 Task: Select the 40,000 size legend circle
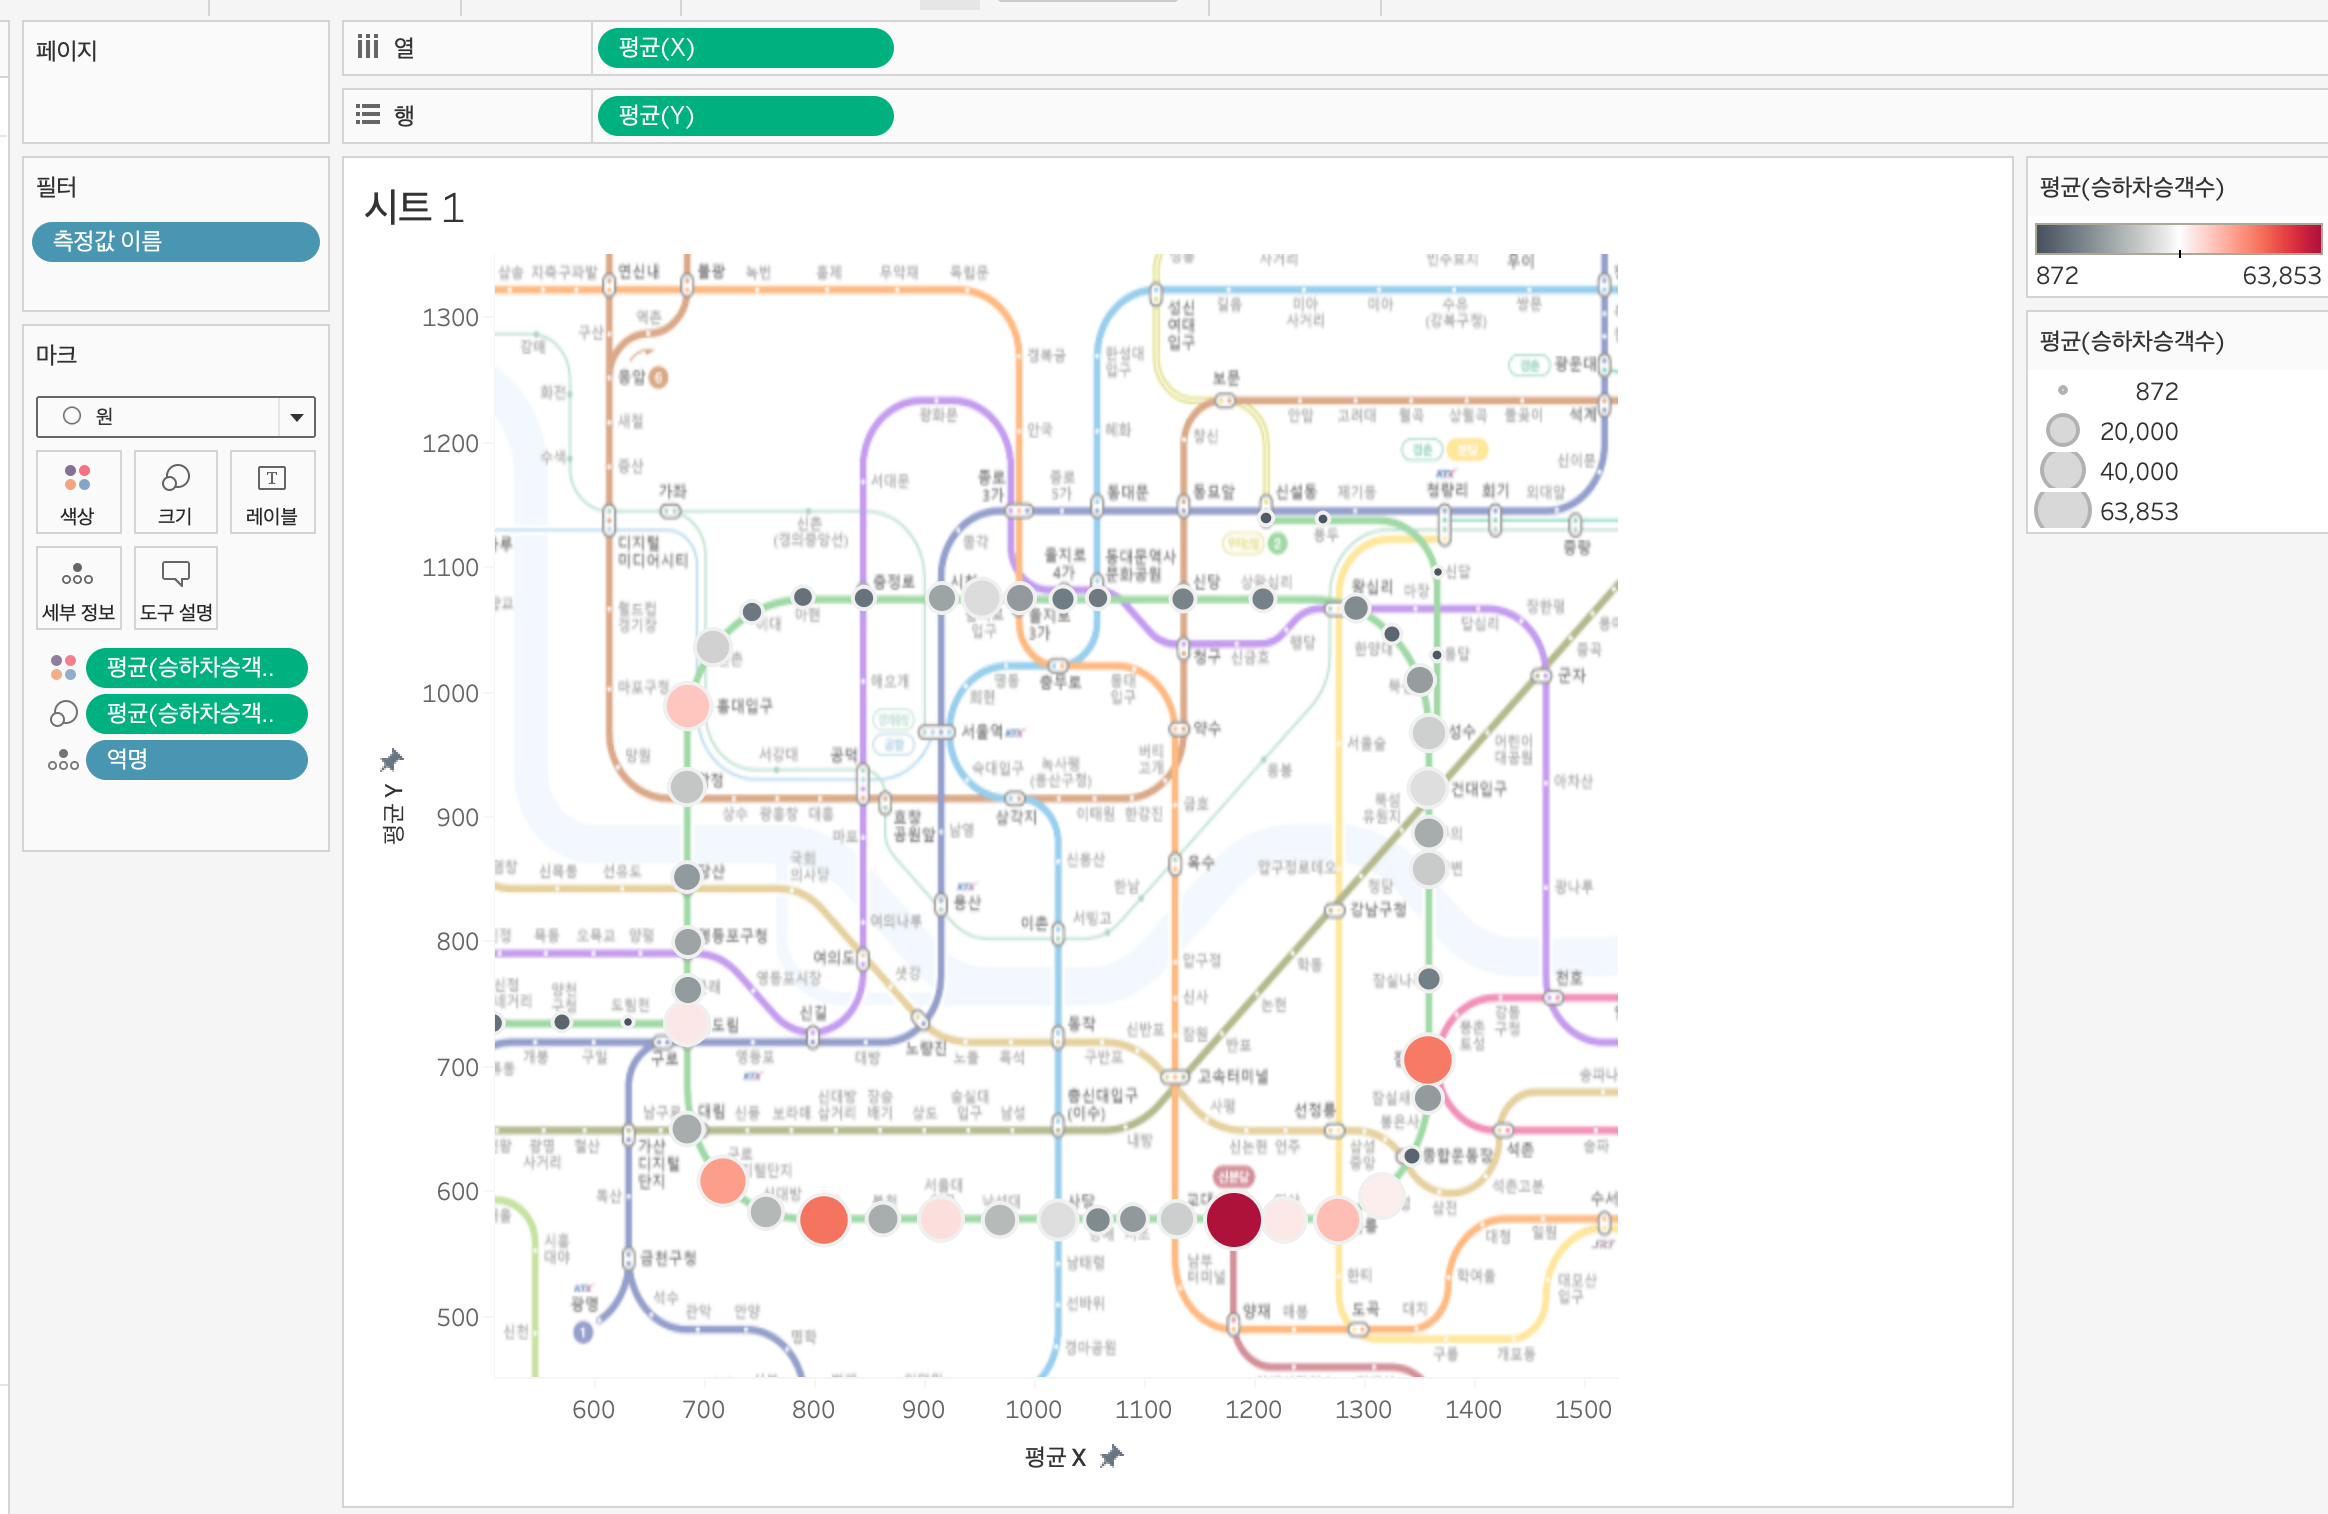[2062, 471]
